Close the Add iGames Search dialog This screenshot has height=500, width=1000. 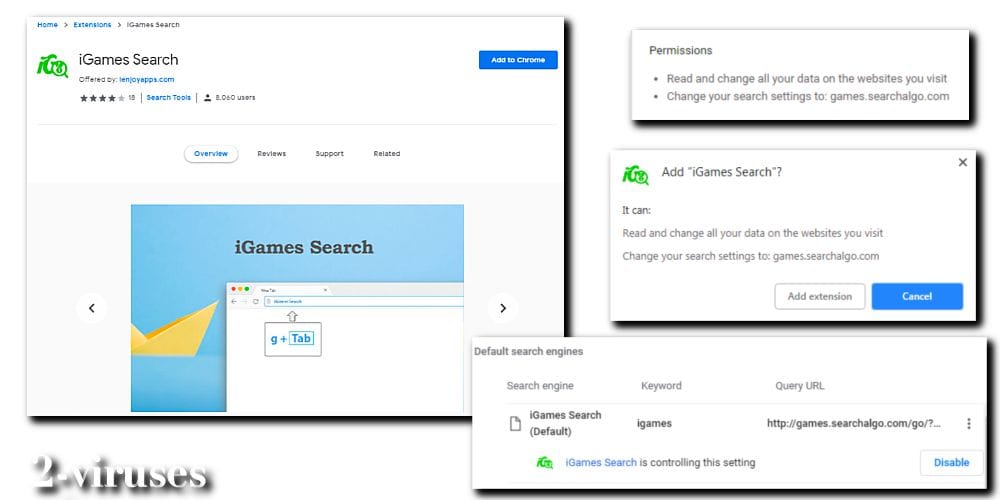[962, 163]
